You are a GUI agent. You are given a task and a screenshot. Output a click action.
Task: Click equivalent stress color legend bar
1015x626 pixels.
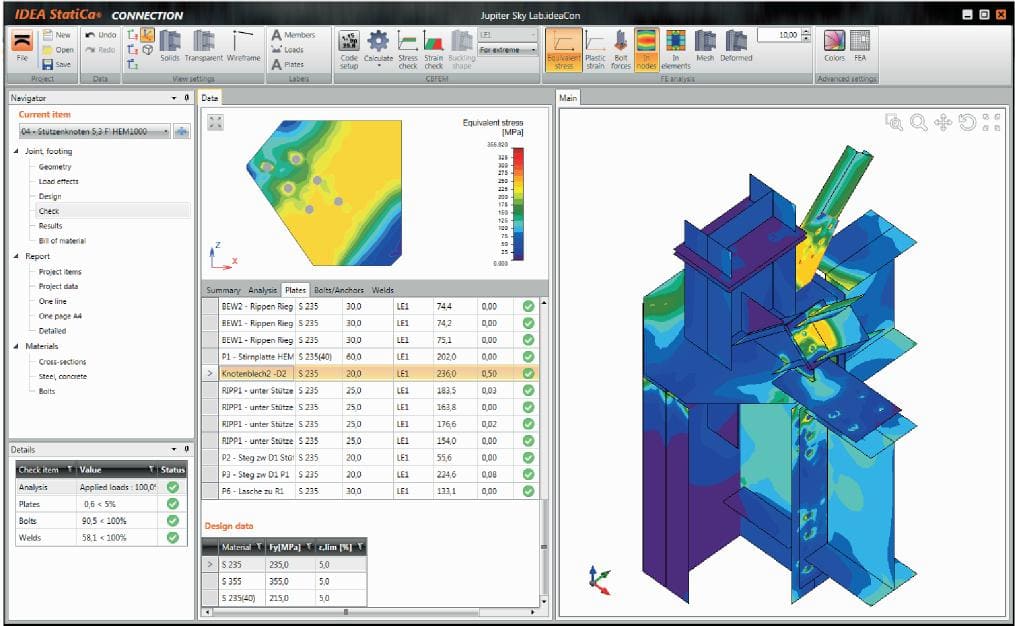pyautogui.click(x=519, y=205)
